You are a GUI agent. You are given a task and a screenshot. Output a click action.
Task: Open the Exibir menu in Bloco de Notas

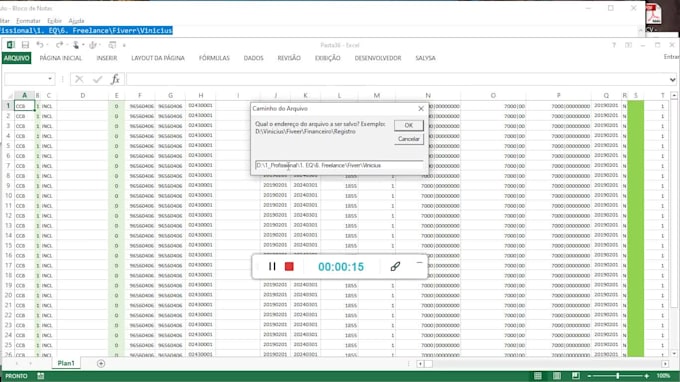54,21
